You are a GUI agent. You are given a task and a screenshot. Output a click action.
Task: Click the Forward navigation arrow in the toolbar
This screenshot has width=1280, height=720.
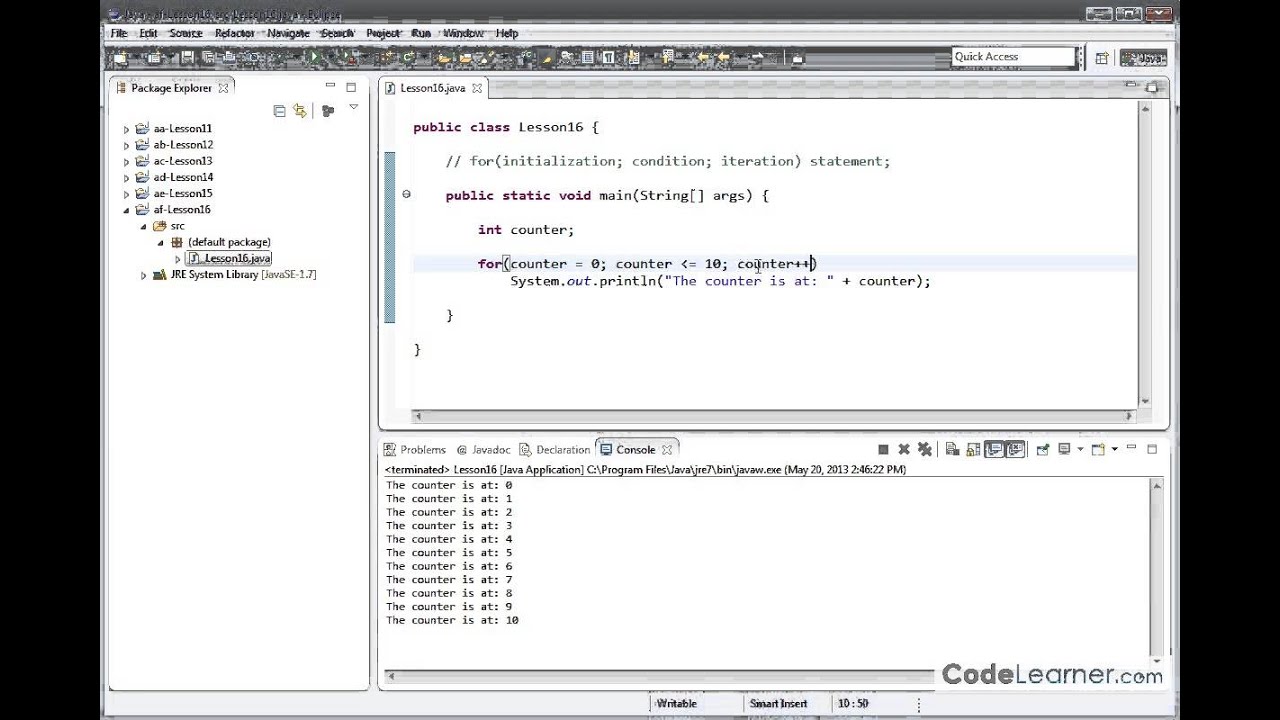(x=758, y=57)
